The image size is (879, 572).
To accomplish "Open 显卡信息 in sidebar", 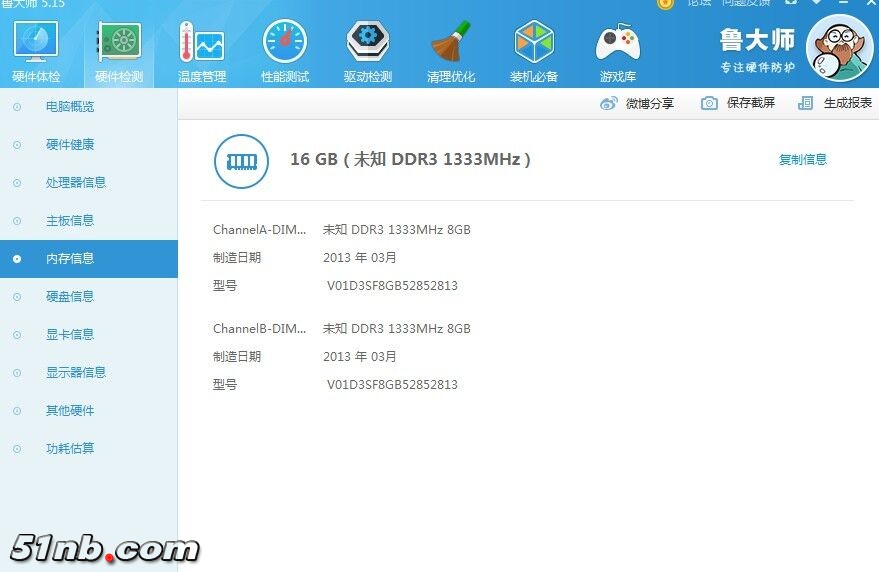I will tap(89, 335).
